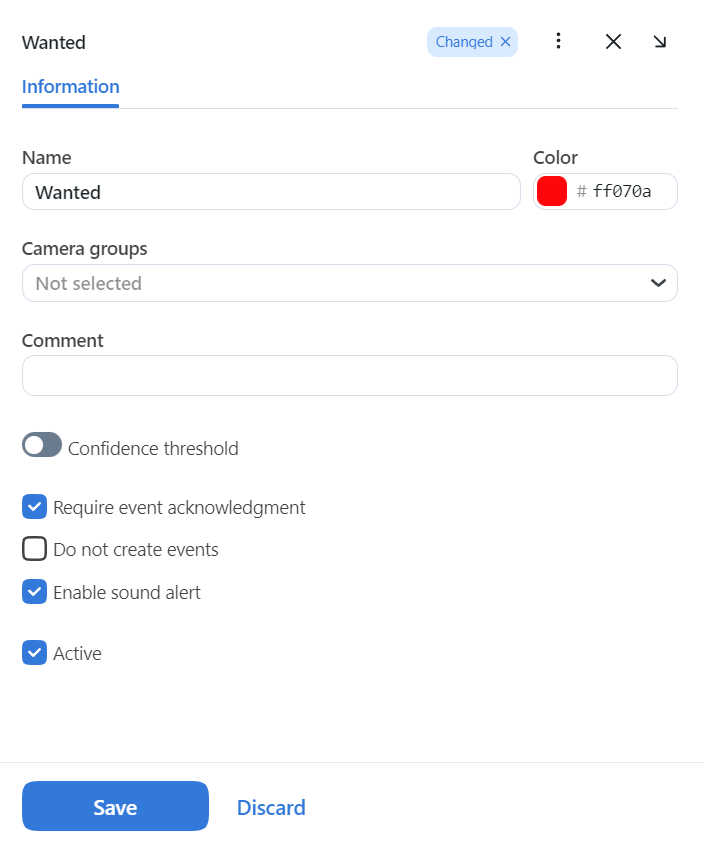Screen dimensions: 704x845
Task: Click the hex color code field
Action: coord(628,192)
